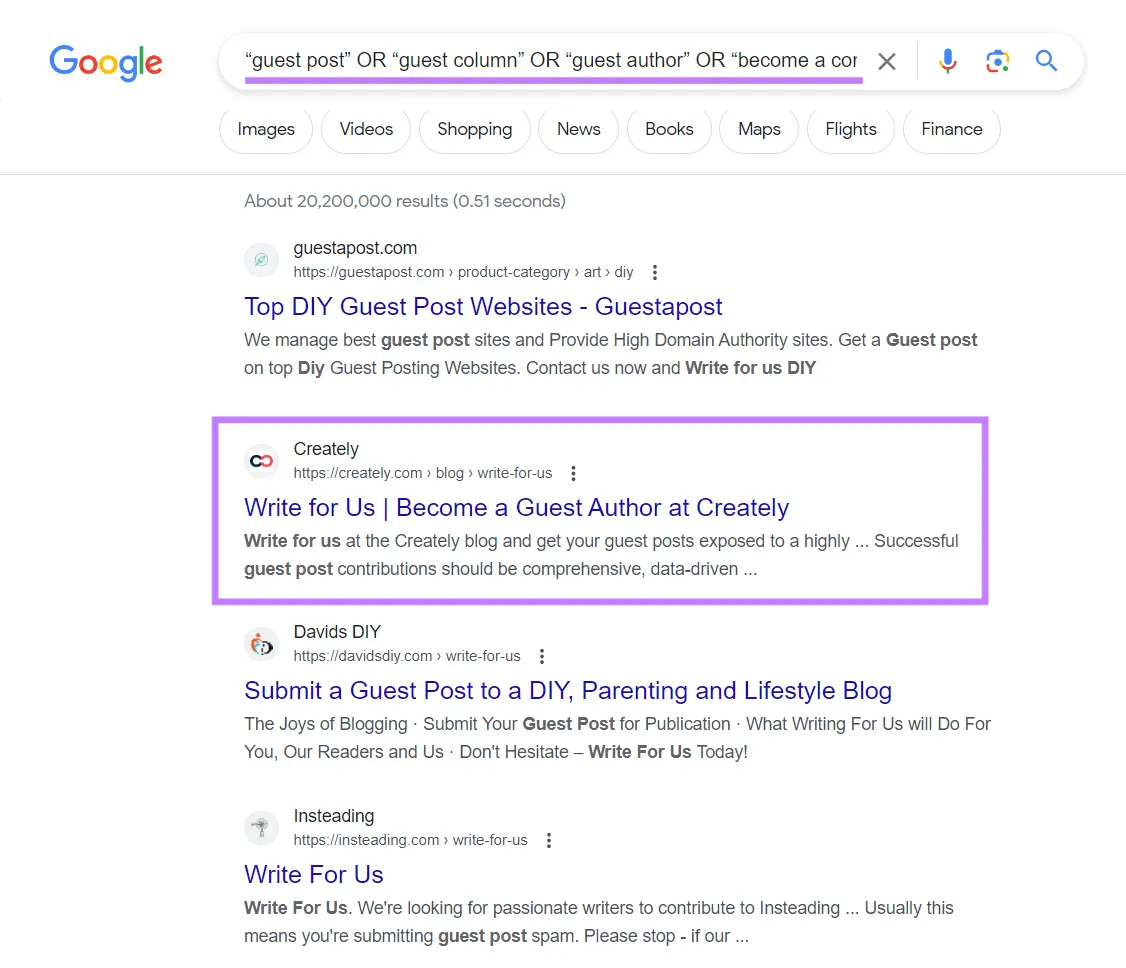Click the Google logo
Screen dimensions: 1126x968
(105, 63)
